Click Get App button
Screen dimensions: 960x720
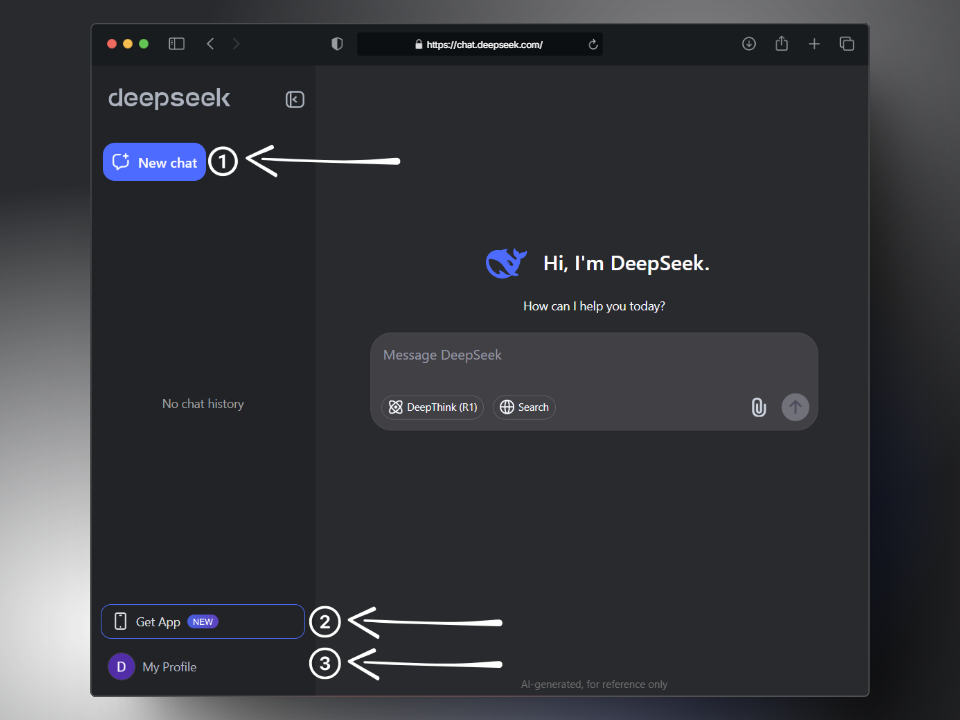coord(202,621)
